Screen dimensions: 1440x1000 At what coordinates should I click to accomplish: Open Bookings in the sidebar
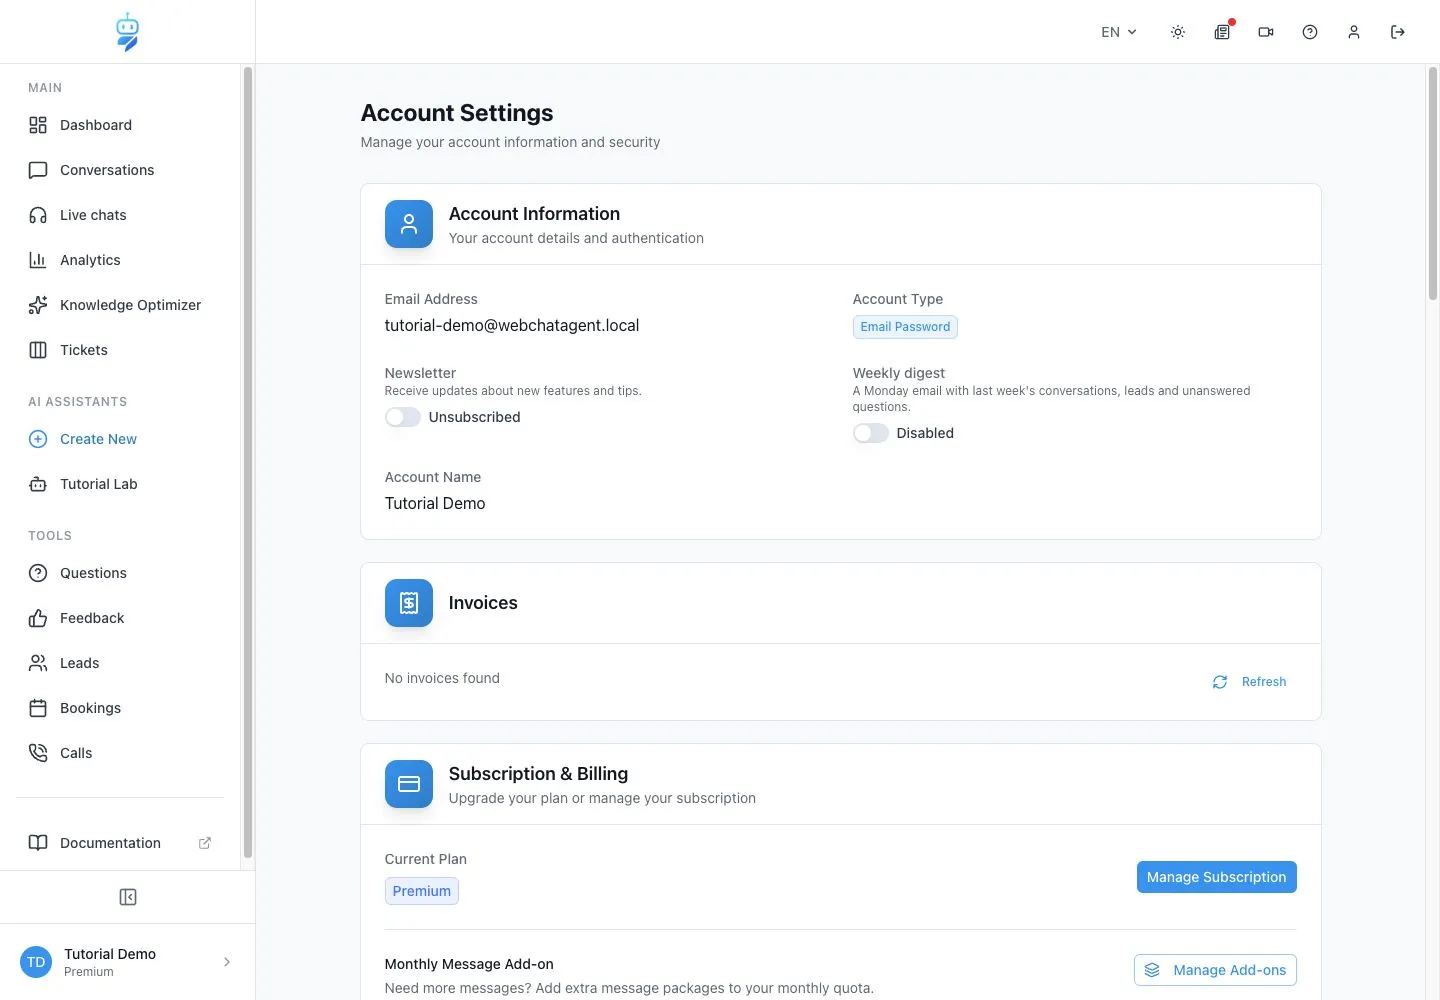120,708
